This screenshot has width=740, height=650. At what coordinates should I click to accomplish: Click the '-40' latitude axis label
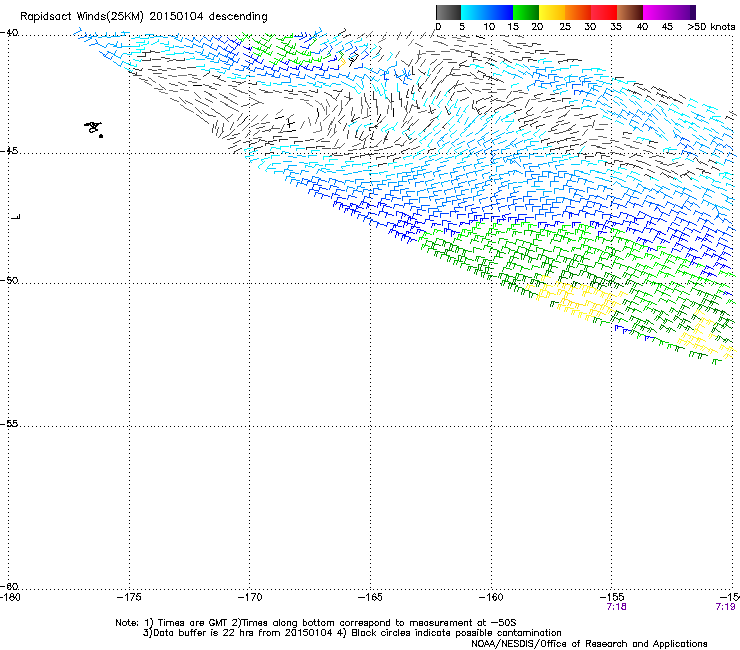click(9, 33)
